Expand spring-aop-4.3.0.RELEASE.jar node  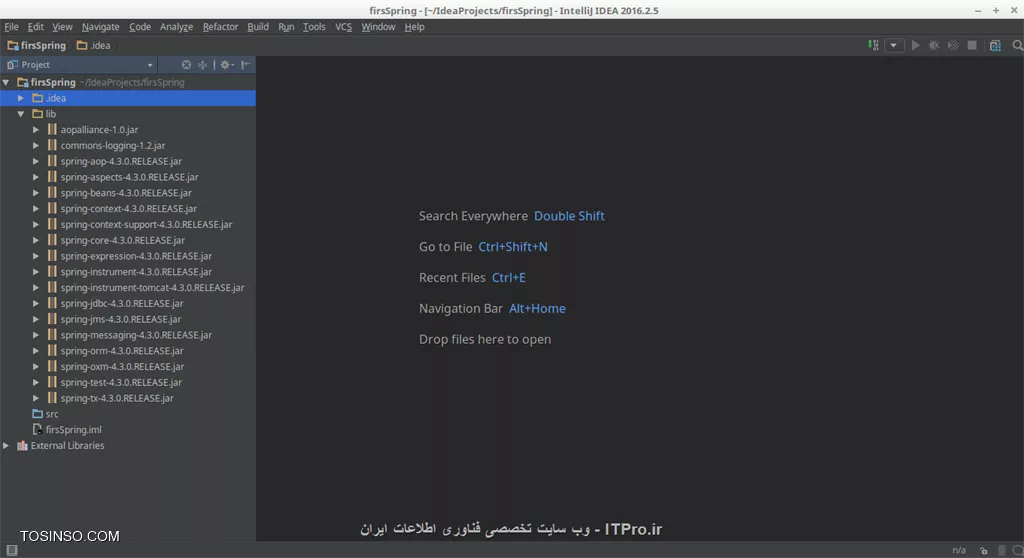coord(36,161)
